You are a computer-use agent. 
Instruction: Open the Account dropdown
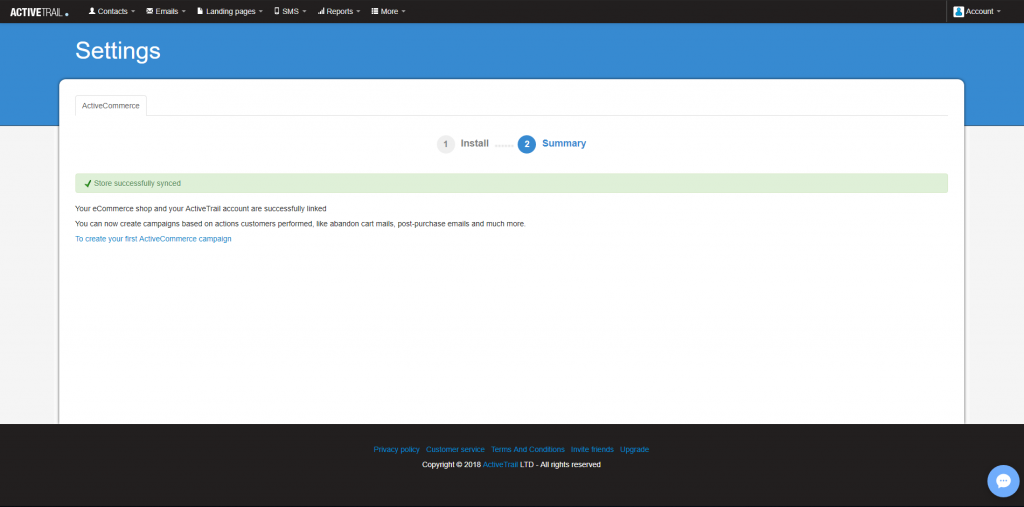[x=977, y=11]
